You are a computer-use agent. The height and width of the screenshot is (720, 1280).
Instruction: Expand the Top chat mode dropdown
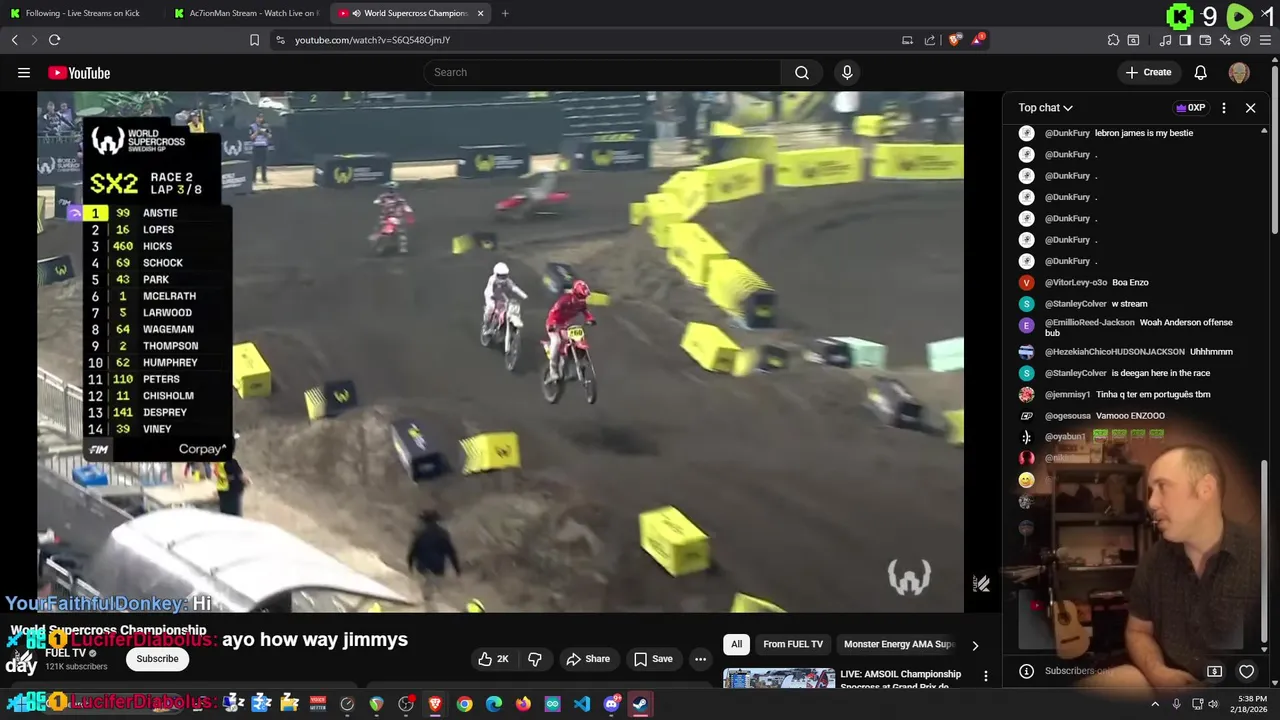tap(1045, 108)
